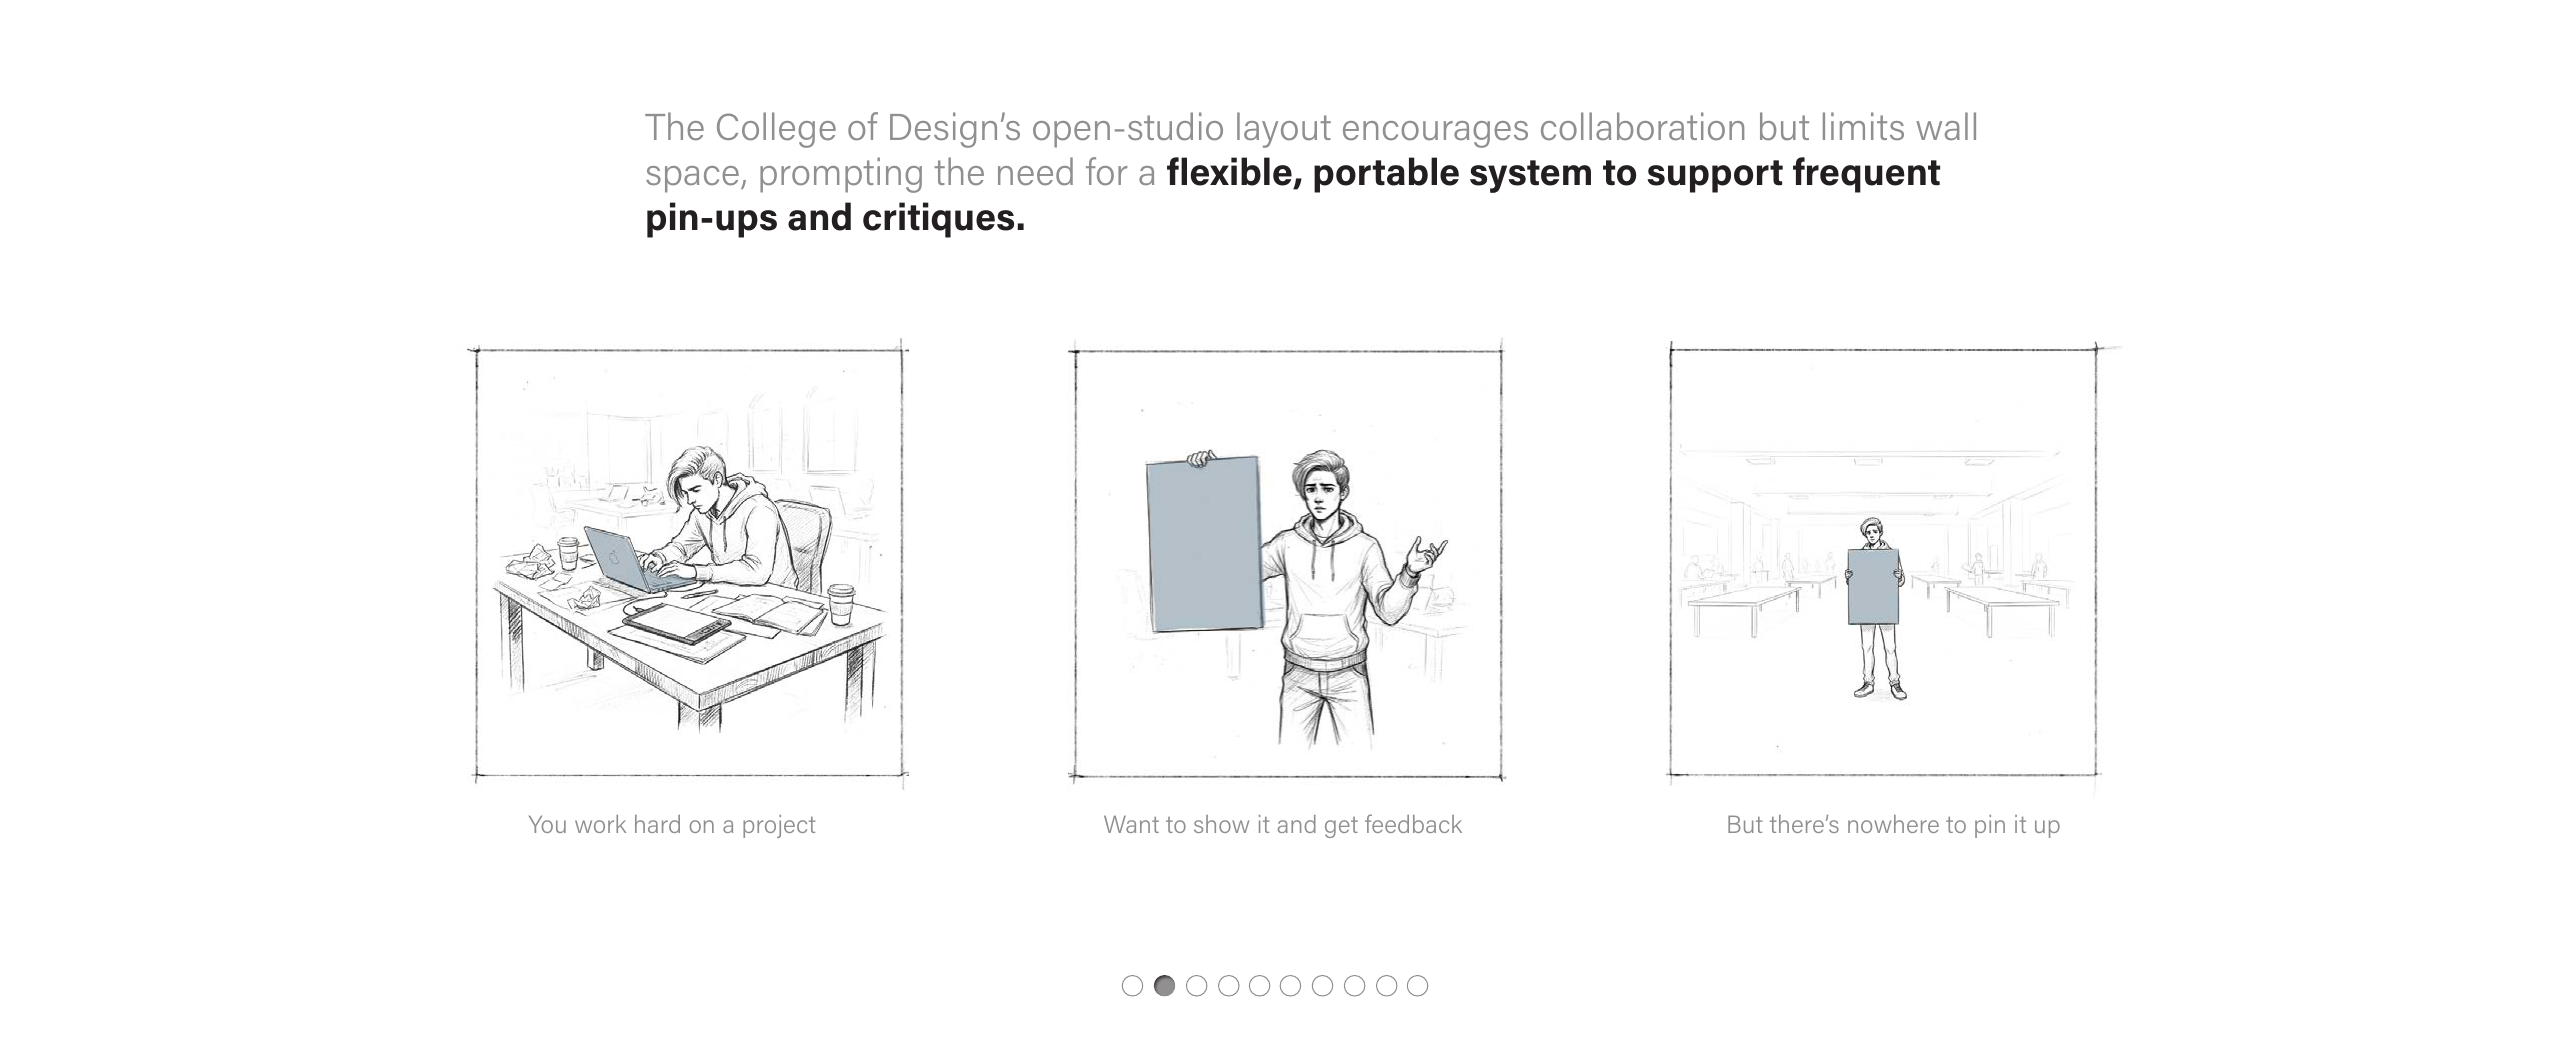This screenshot has width=2550, height=1050.
Task: Click the active second pagination dot
Action: click(x=1164, y=986)
